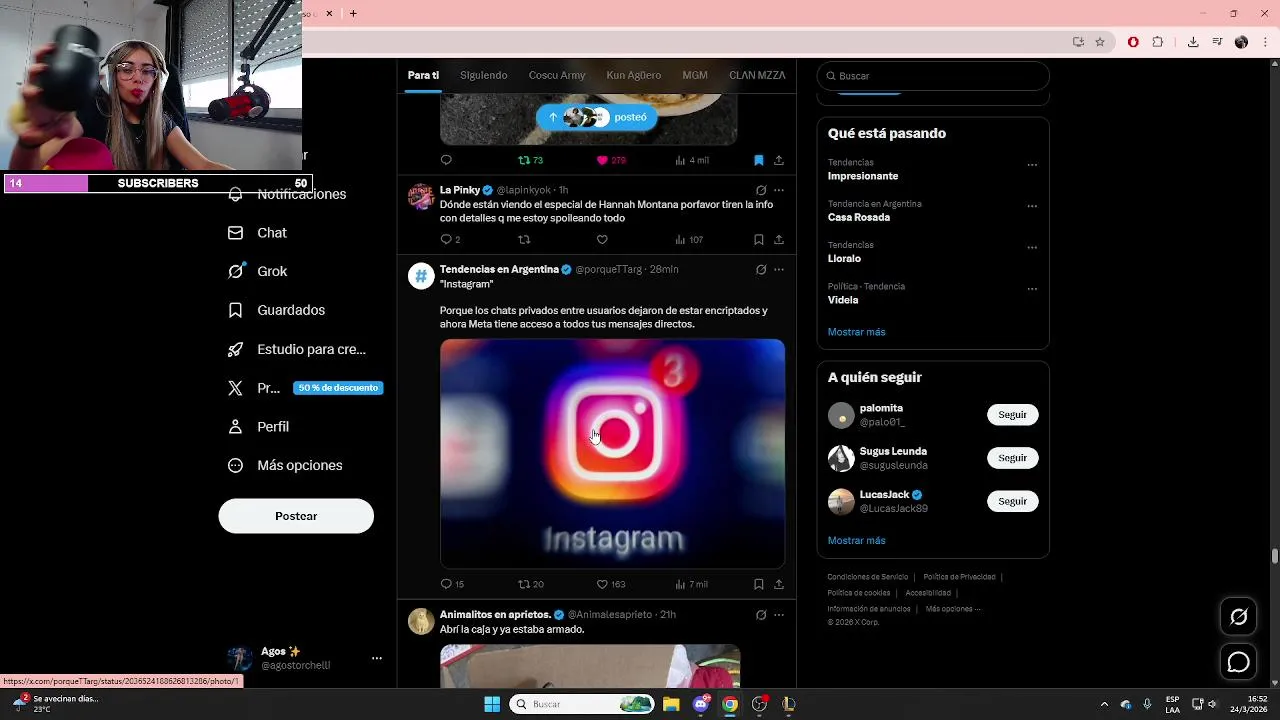Repost the La Pinky post
1280x720 pixels.
(x=524, y=239)
